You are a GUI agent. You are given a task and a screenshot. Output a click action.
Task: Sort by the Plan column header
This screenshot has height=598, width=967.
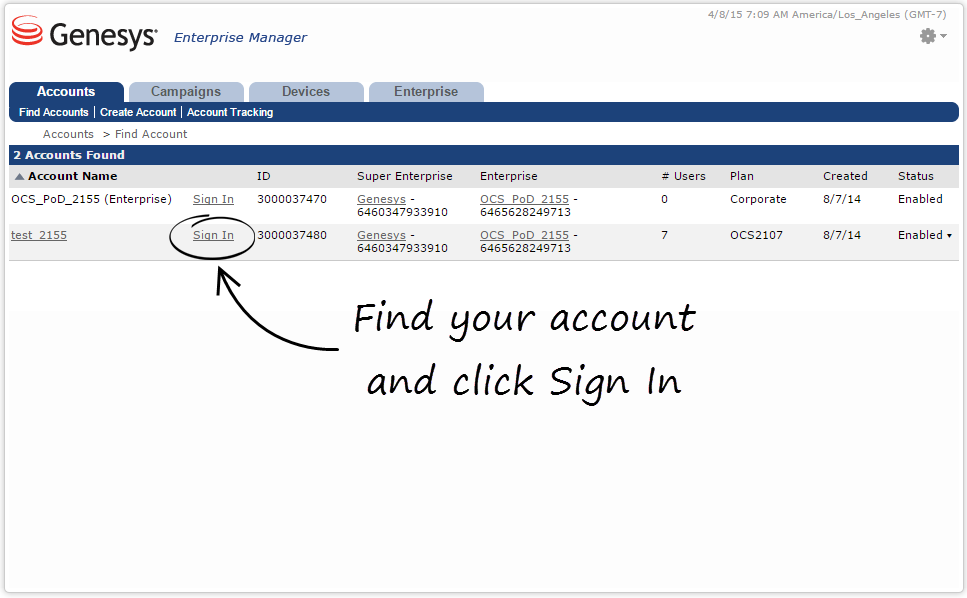tap(742, 176)
